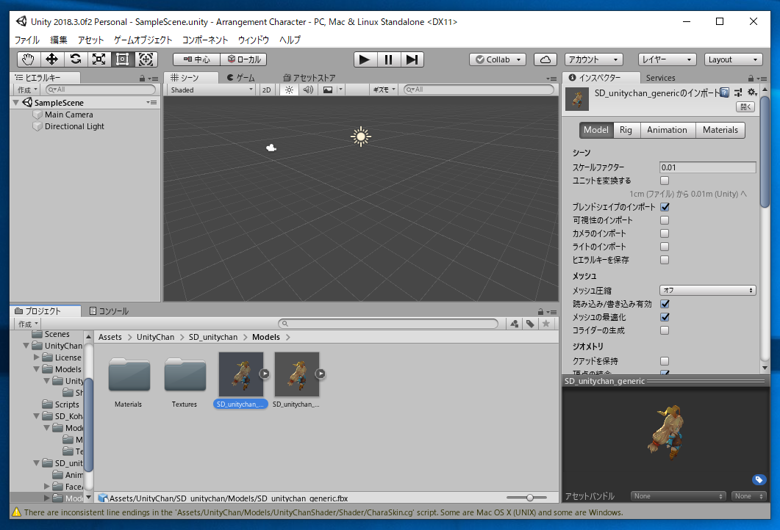Toggle the unit conversion checkbox
780x530 pixels.
(x=665, y=181)
